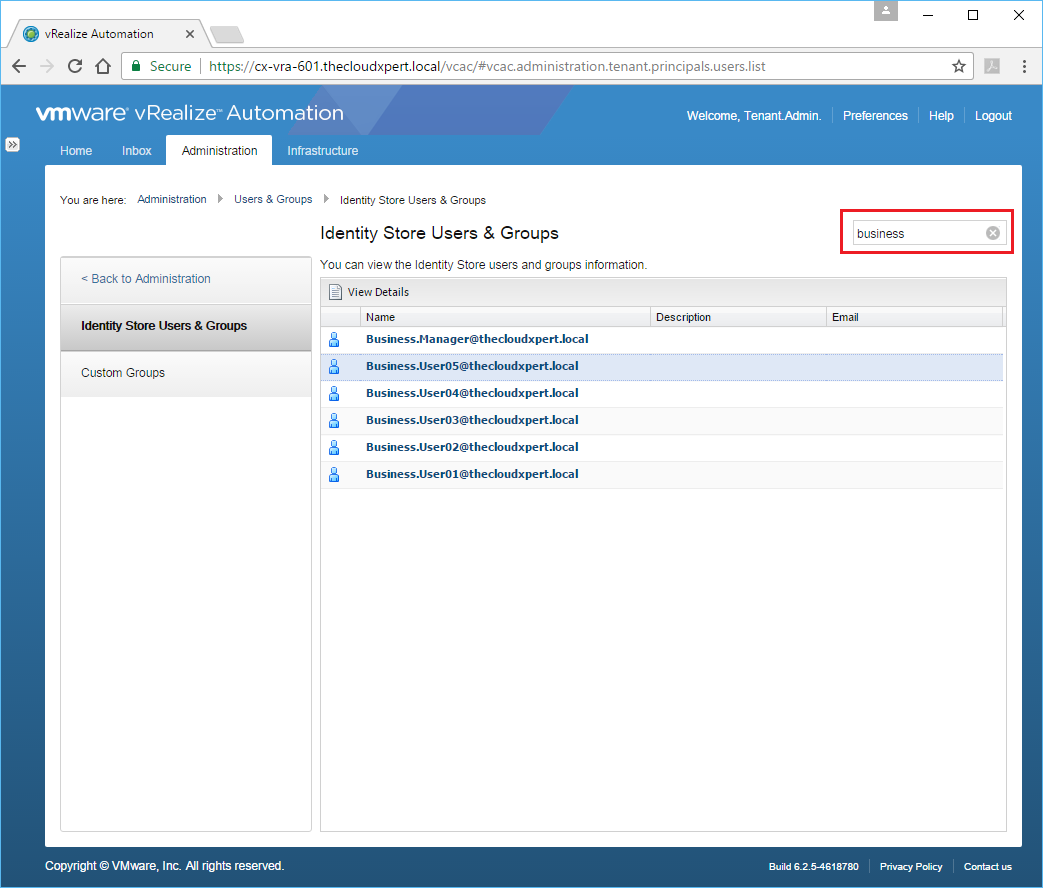Open the Home tab
The width and height of the screenshot is (1043, 888).
pos(76,151)
